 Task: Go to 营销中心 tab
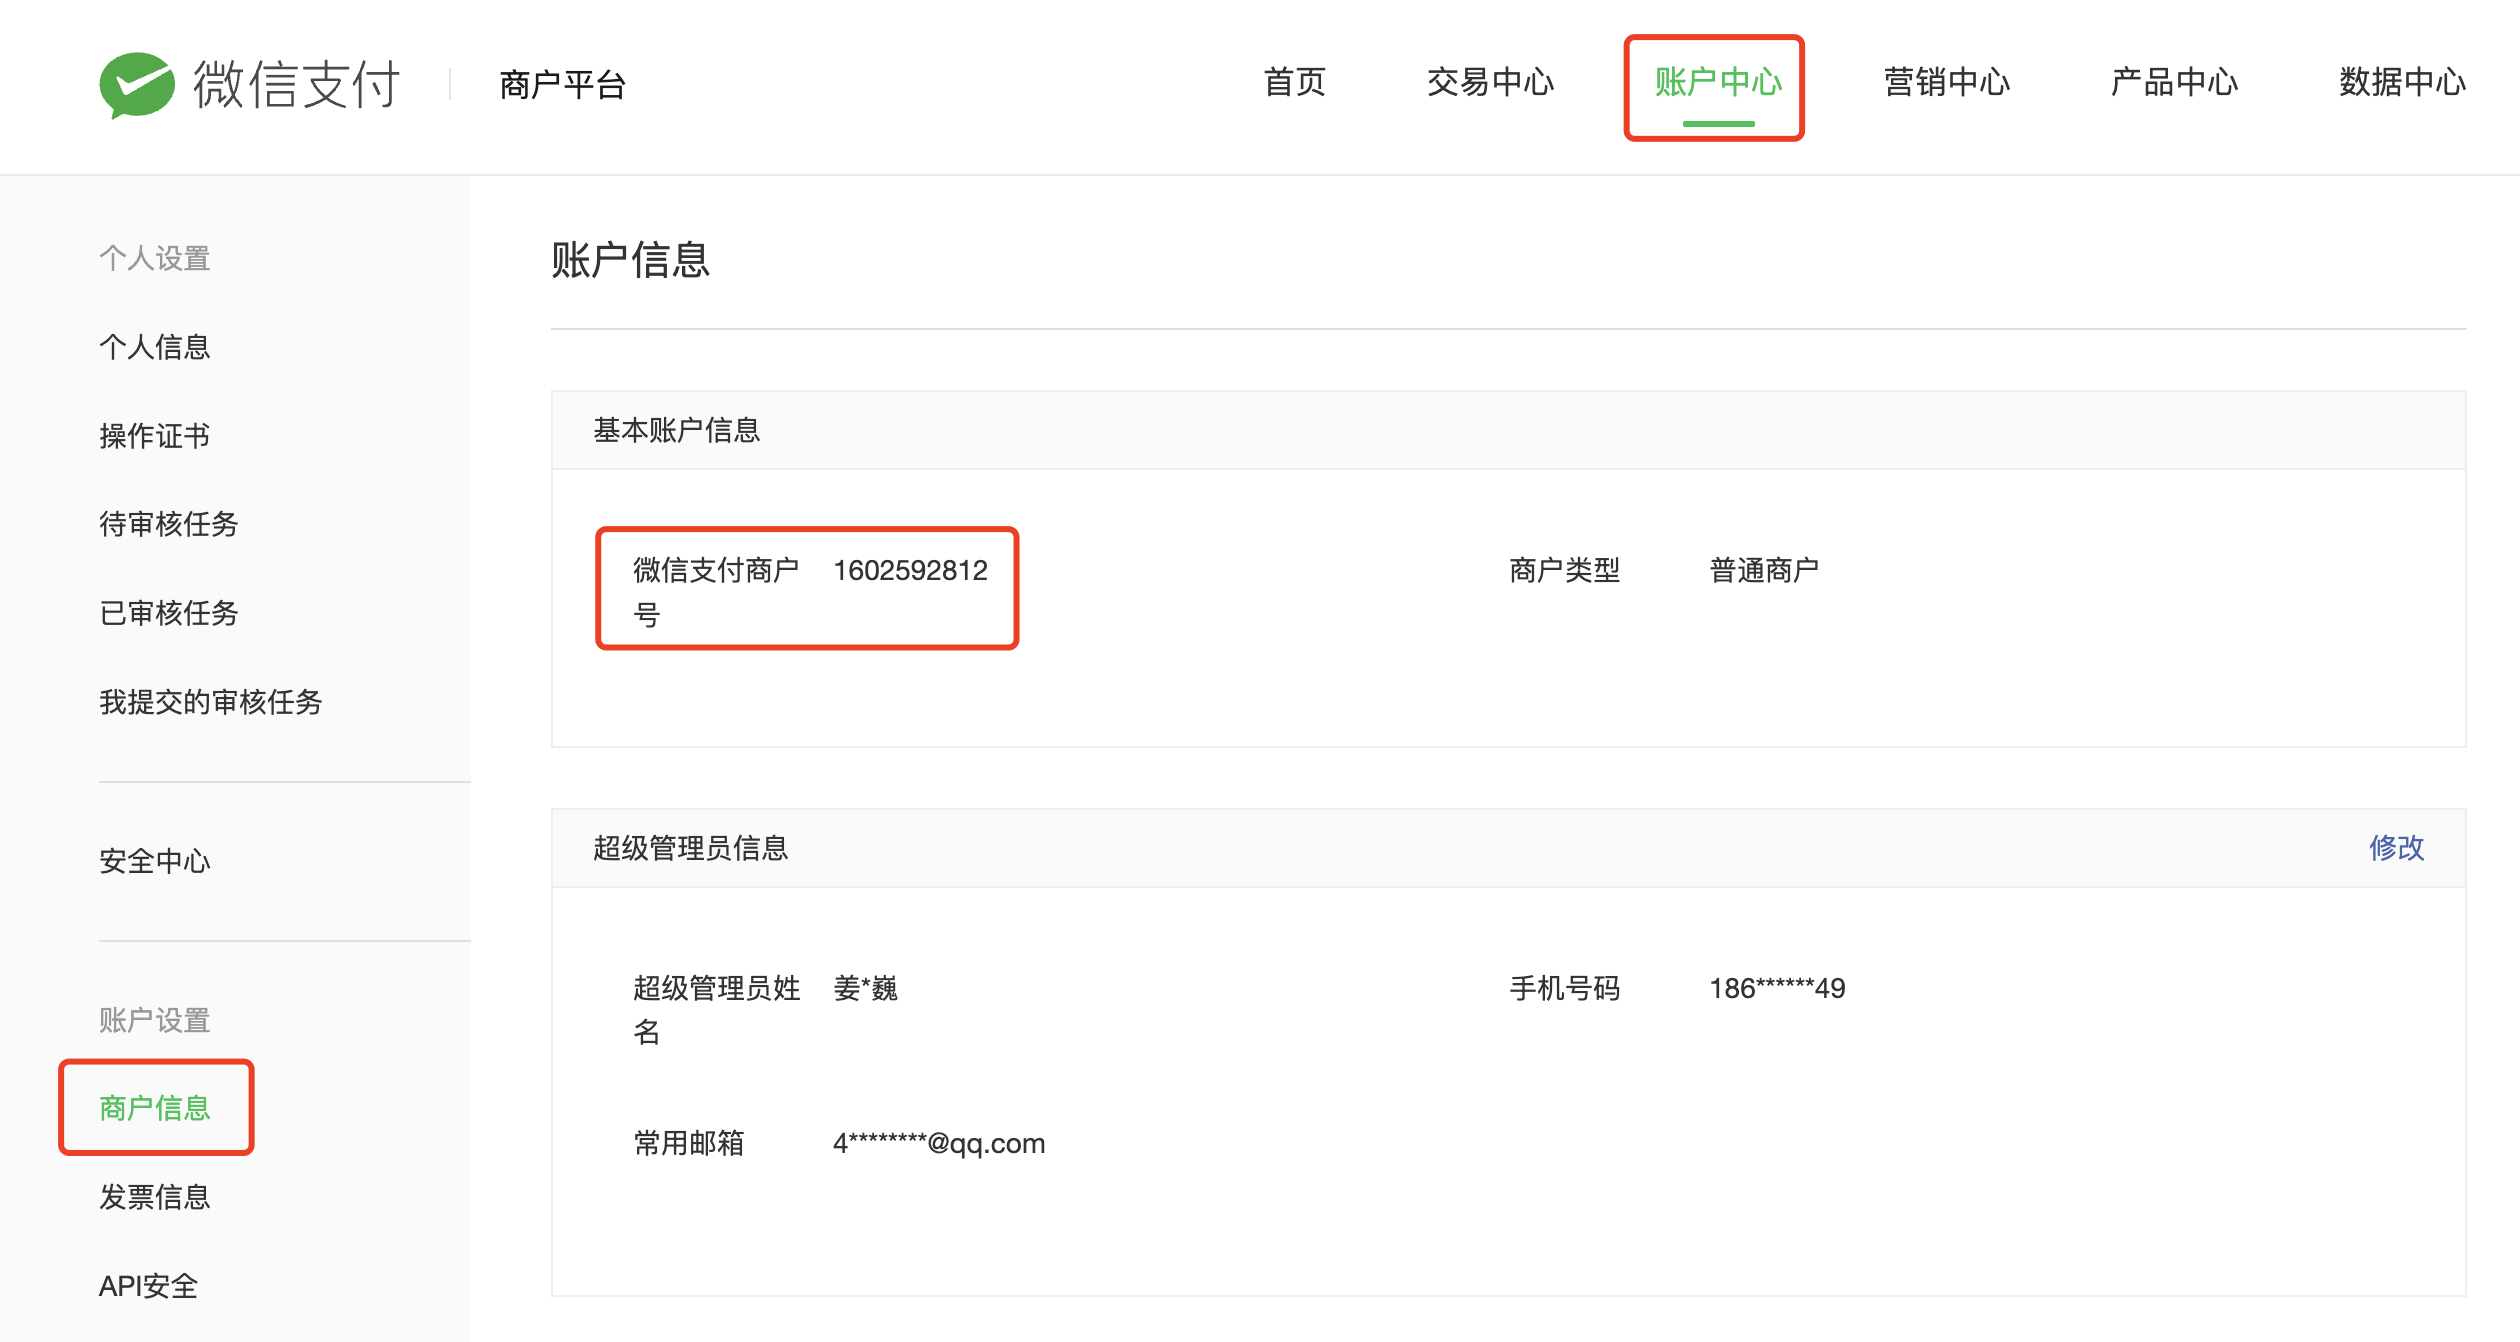pos(1946,82)
